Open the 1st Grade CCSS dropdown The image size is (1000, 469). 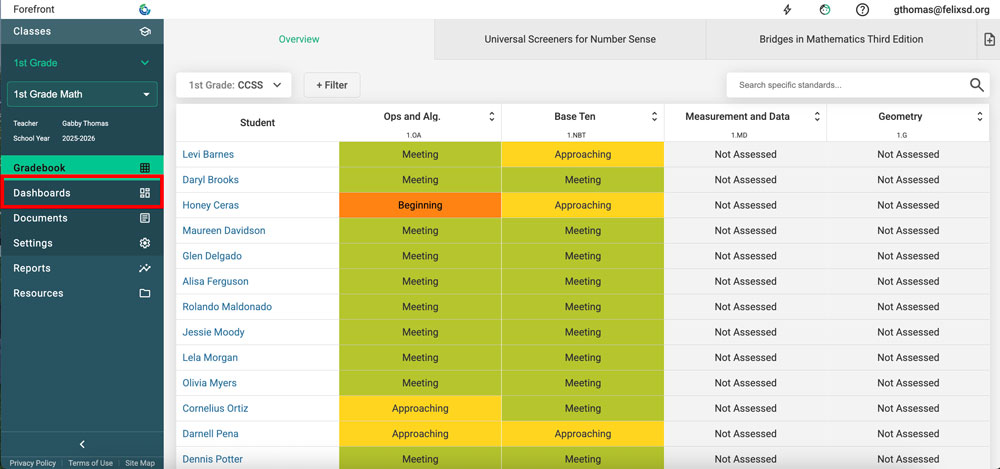[x=234, y=85]
